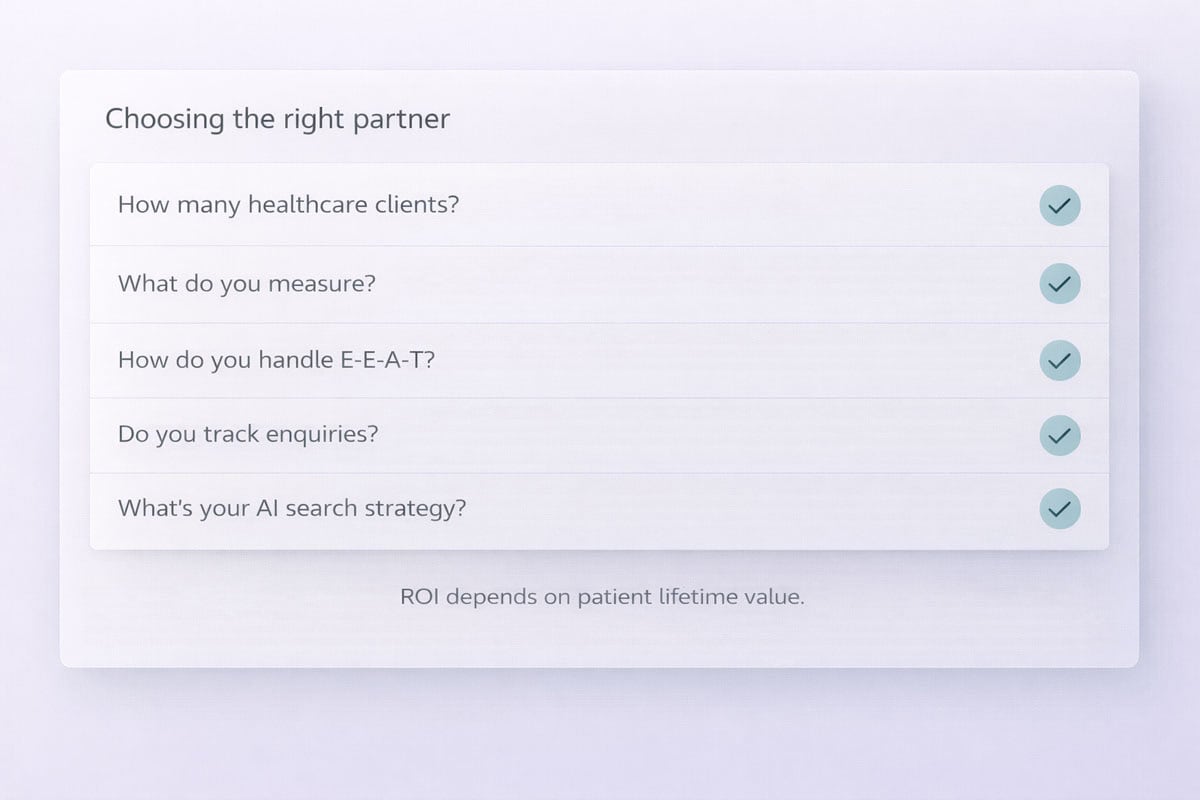Click the ROI patient lifetime value footnote
The width and height of the screenshot is (1200, 800).
(x=602, y=598)
